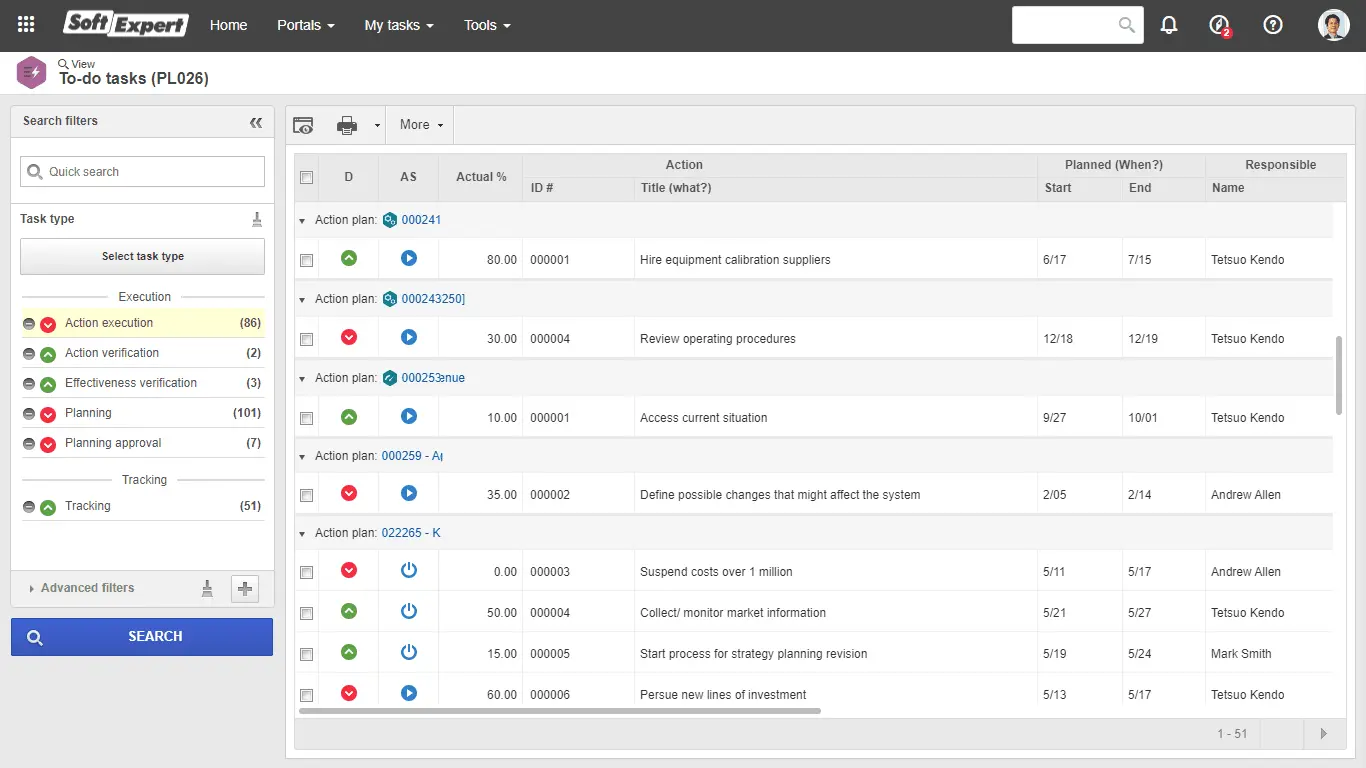The width and height of the screenshot is (1366, 768).
Task: Check the row checkbox for Suspend costs over 1 million
Action: [x=306, y=570]
